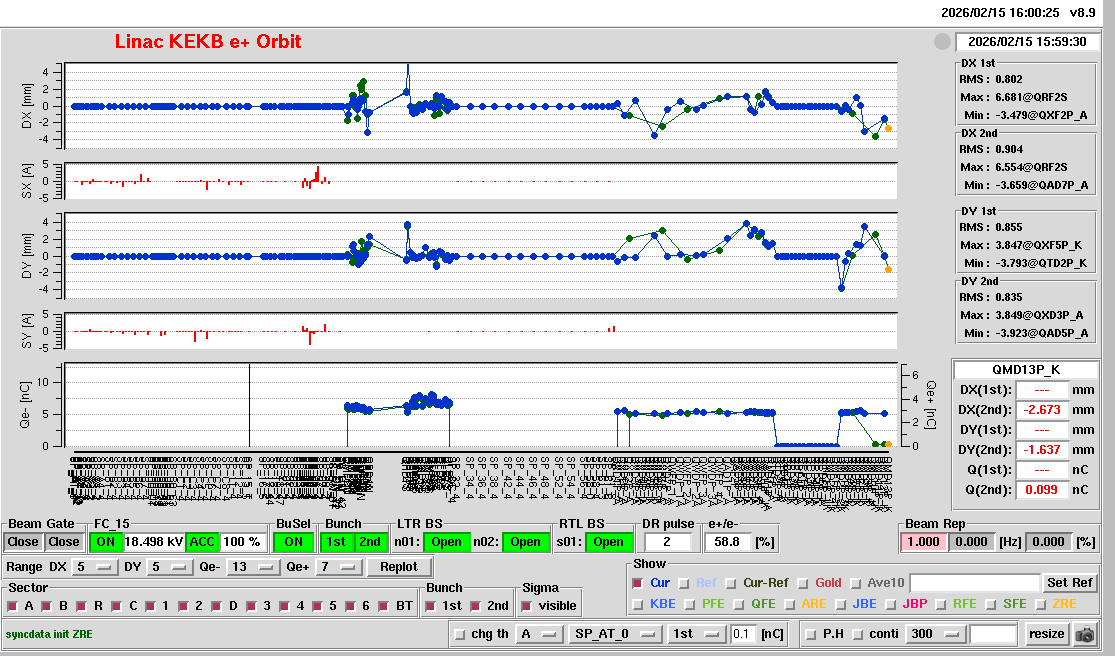
Task: Toggle Sector B checkbox
Action: 47,606
